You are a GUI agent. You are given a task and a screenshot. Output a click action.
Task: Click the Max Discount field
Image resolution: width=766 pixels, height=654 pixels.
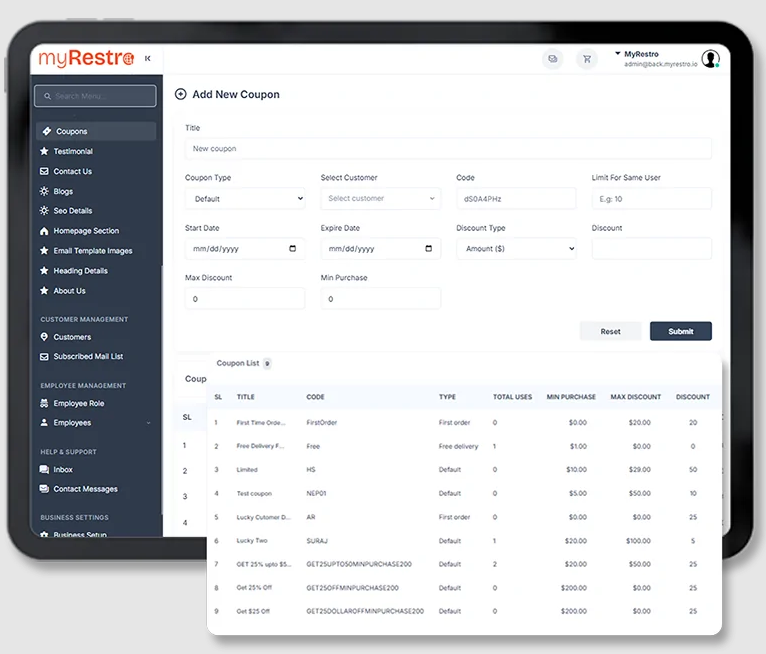click(245, 298)
